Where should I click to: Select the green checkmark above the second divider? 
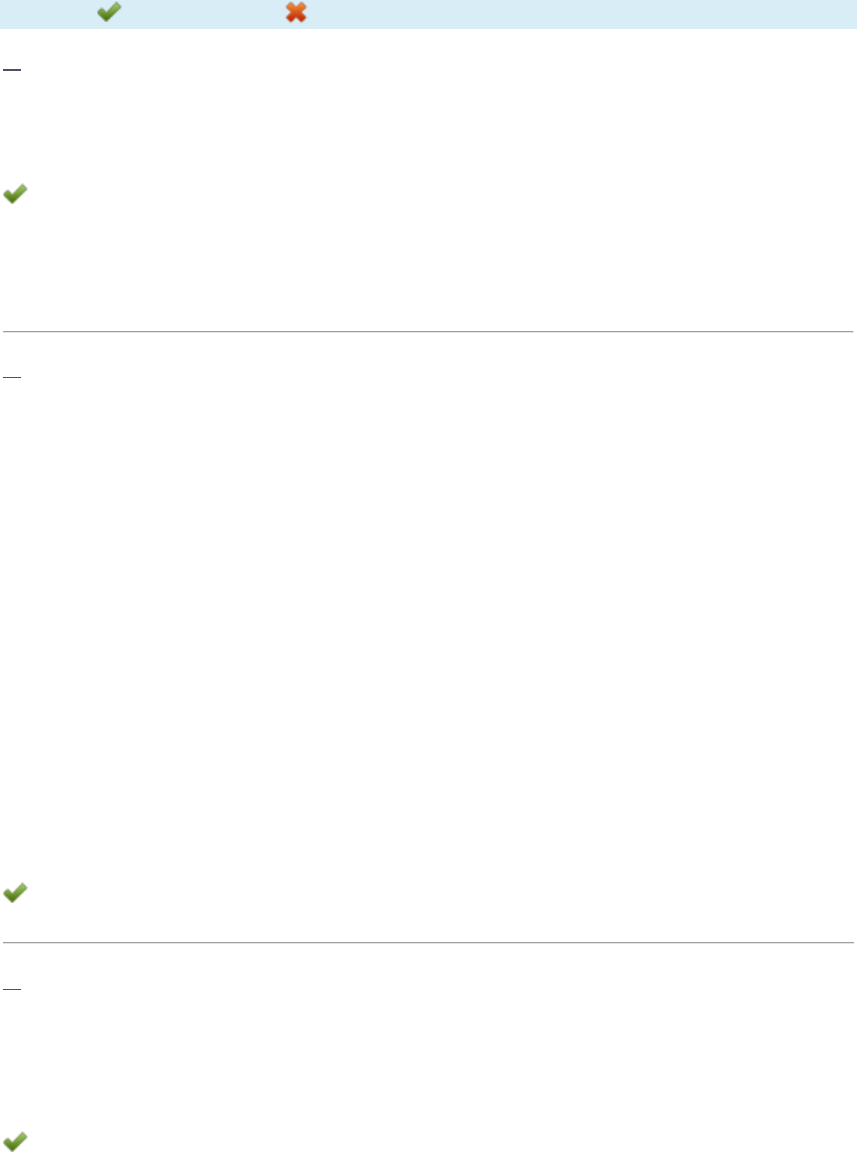[x=15, y=893]
